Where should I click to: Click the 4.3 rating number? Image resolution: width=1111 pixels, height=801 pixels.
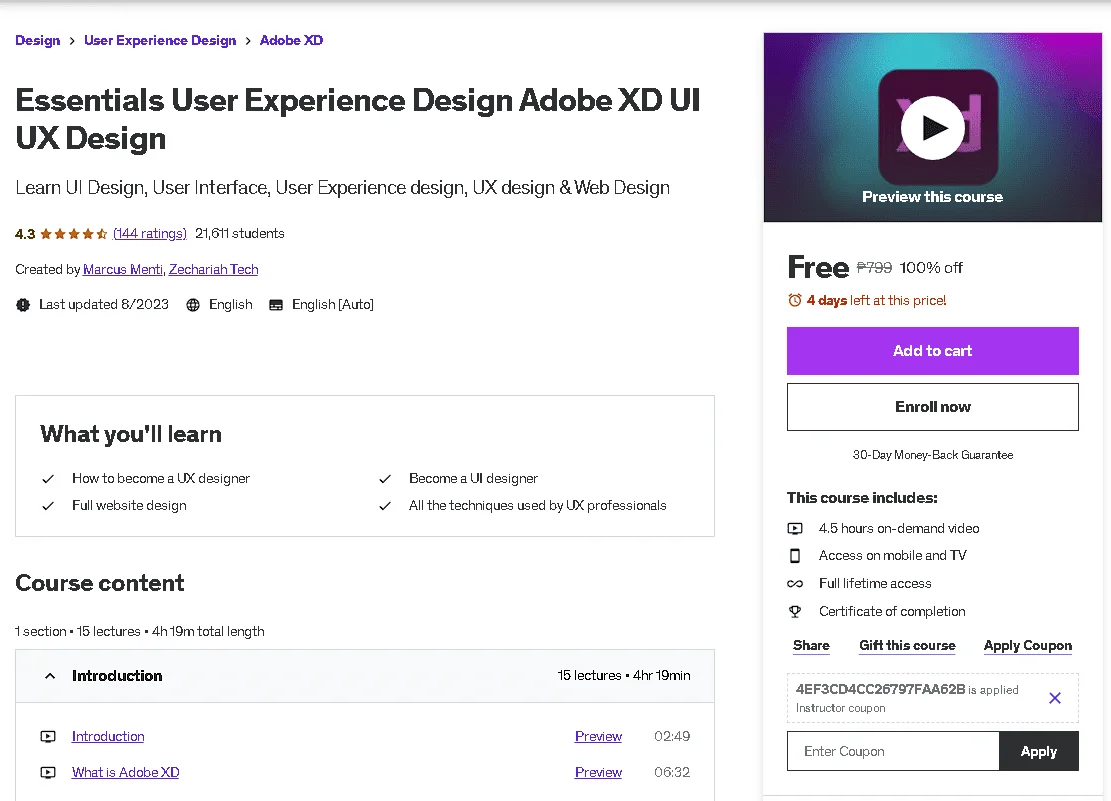coord(25,234)
